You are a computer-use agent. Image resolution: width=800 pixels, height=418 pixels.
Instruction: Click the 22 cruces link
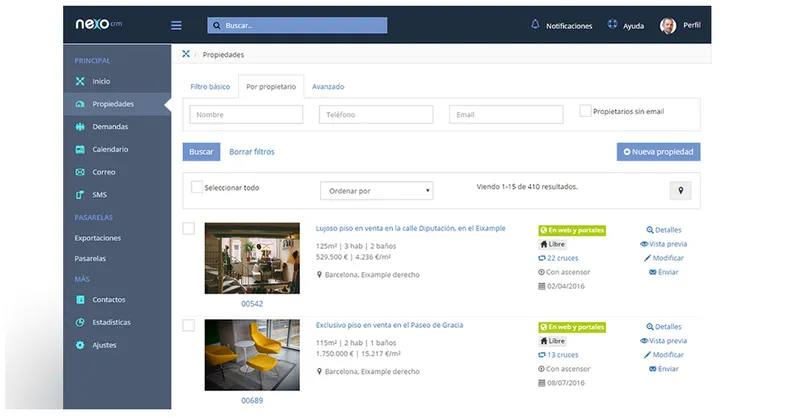(558, 258)
